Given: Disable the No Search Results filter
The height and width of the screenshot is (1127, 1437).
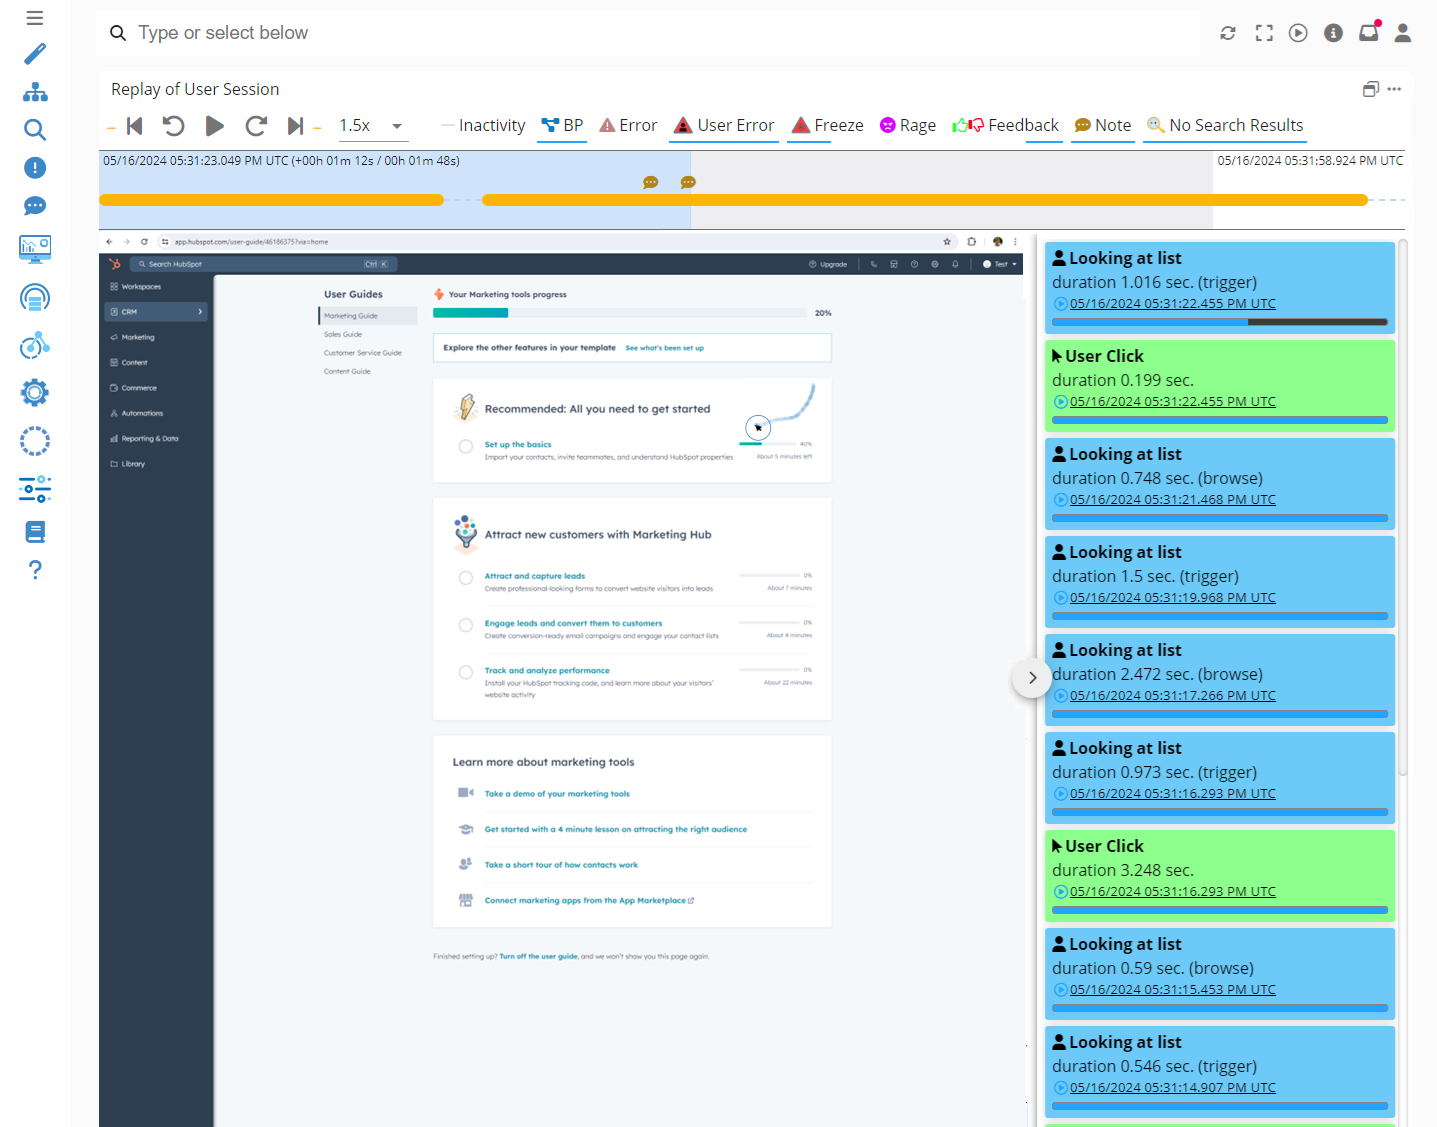Looking at the screenshot, I should click(1225, 125).
